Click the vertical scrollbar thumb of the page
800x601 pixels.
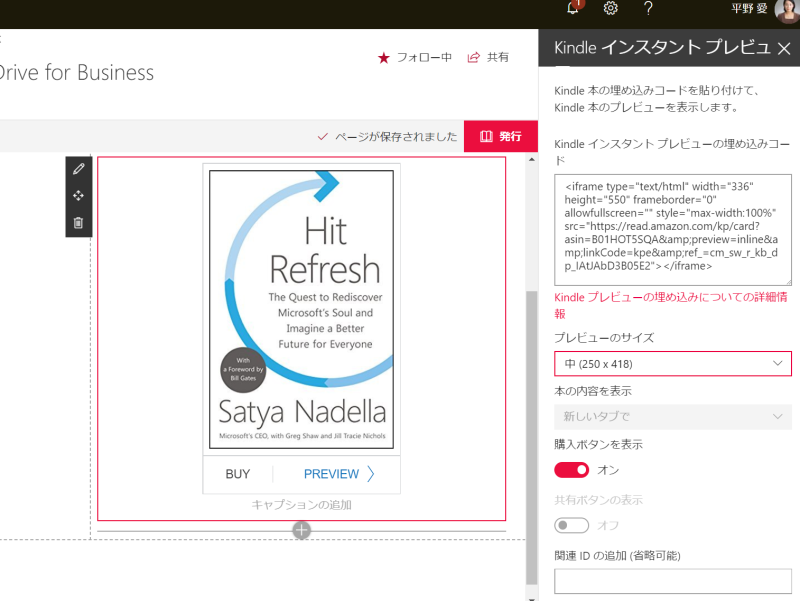(532, 438)
